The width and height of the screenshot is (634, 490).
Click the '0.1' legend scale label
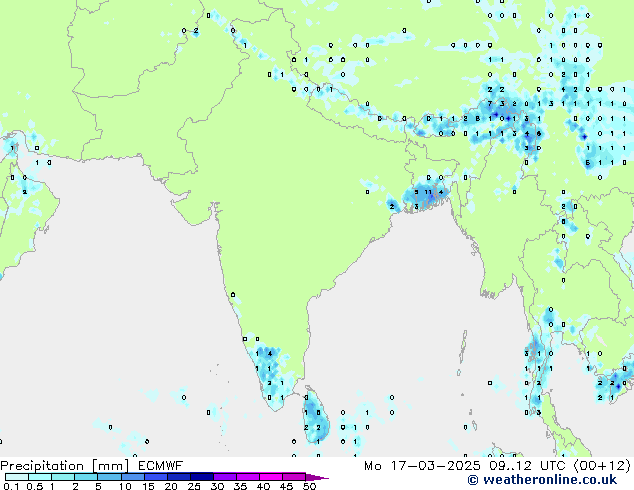pos(11,486)
